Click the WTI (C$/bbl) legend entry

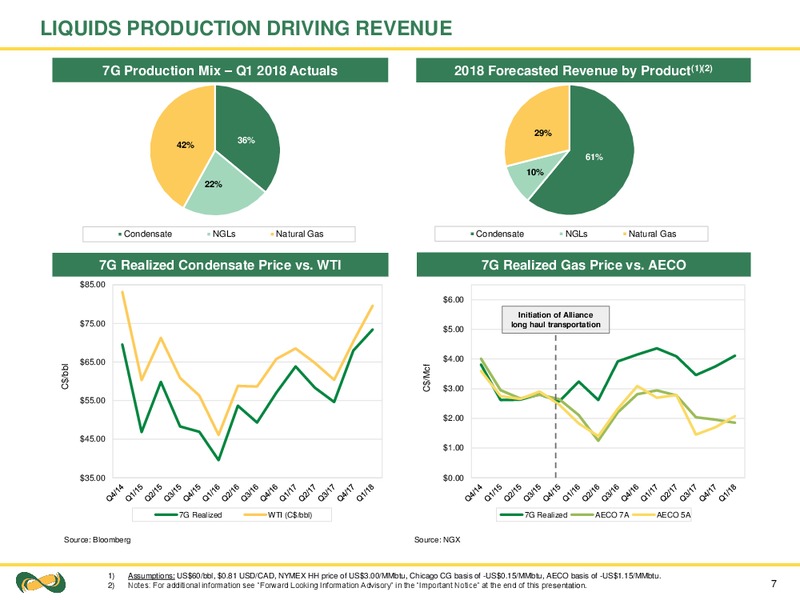click(x=278, y=515)
